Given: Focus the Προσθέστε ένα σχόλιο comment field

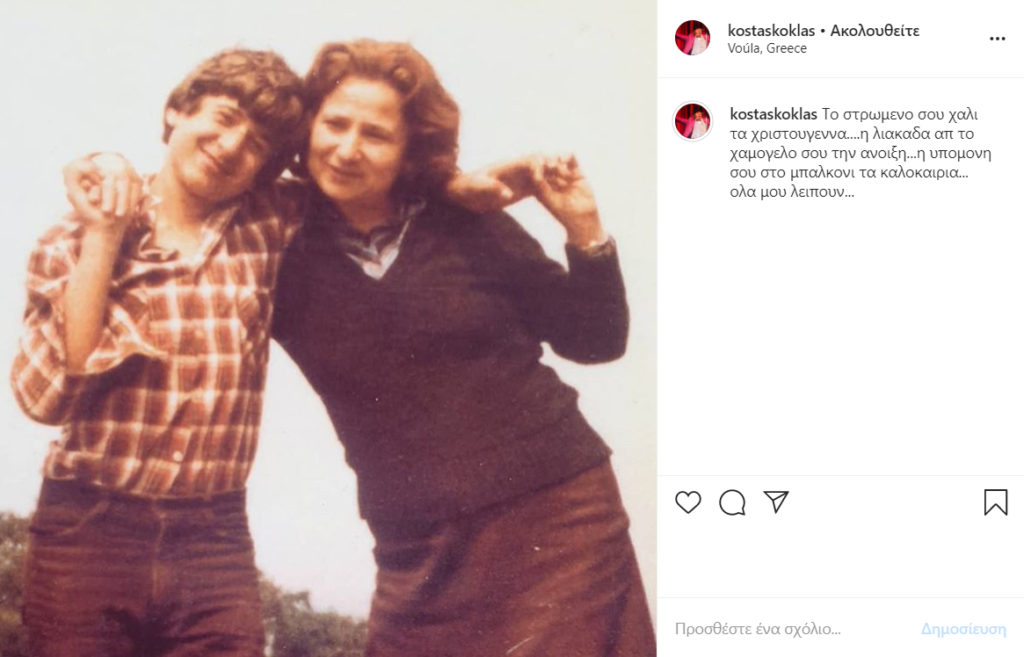Looking at the screenshot, I should [x=790, y=629].
